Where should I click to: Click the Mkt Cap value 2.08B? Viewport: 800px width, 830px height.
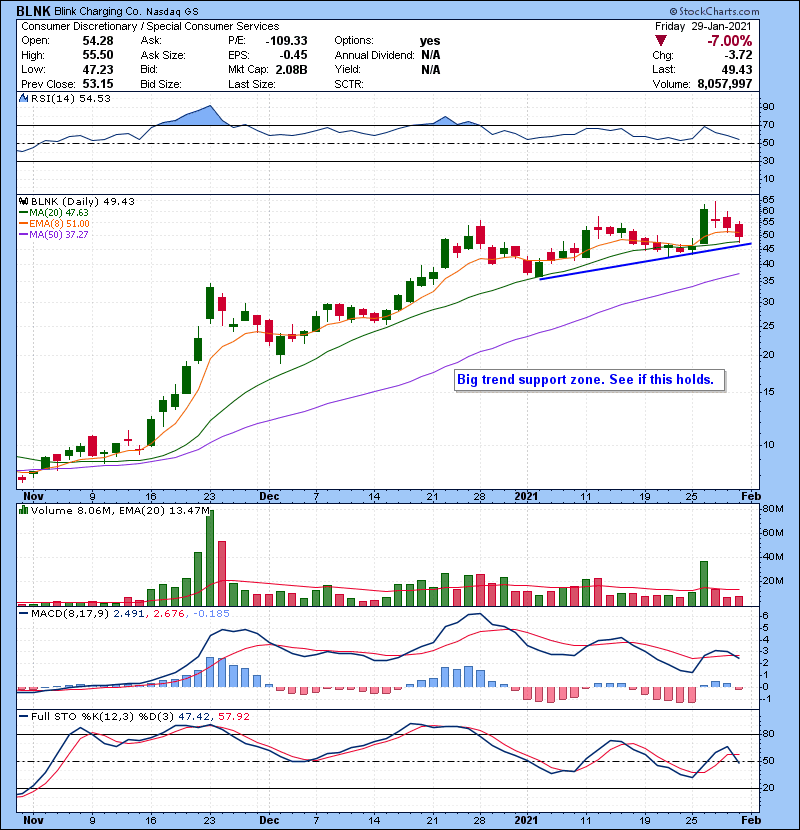pyautogui.click(x=291, y=69)
